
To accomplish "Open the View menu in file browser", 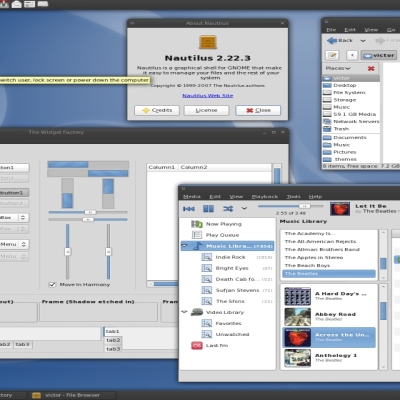I will [x=371, y=30].
